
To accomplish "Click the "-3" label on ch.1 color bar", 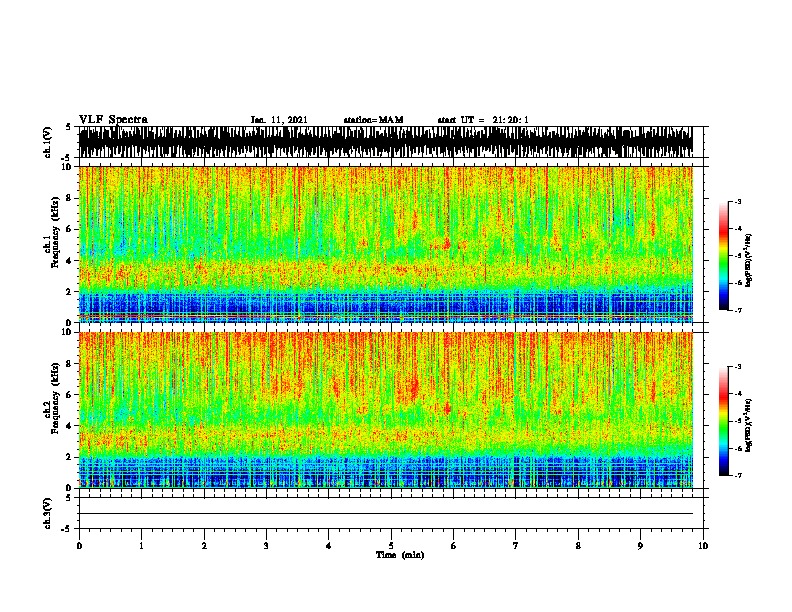I will click(737, 202).
